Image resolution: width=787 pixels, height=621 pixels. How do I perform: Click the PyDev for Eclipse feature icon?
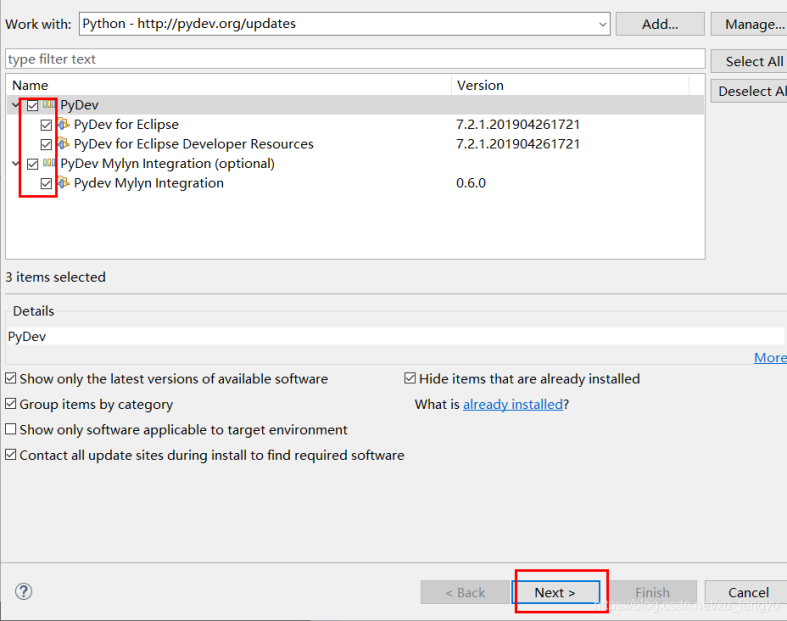coord(63,124)
